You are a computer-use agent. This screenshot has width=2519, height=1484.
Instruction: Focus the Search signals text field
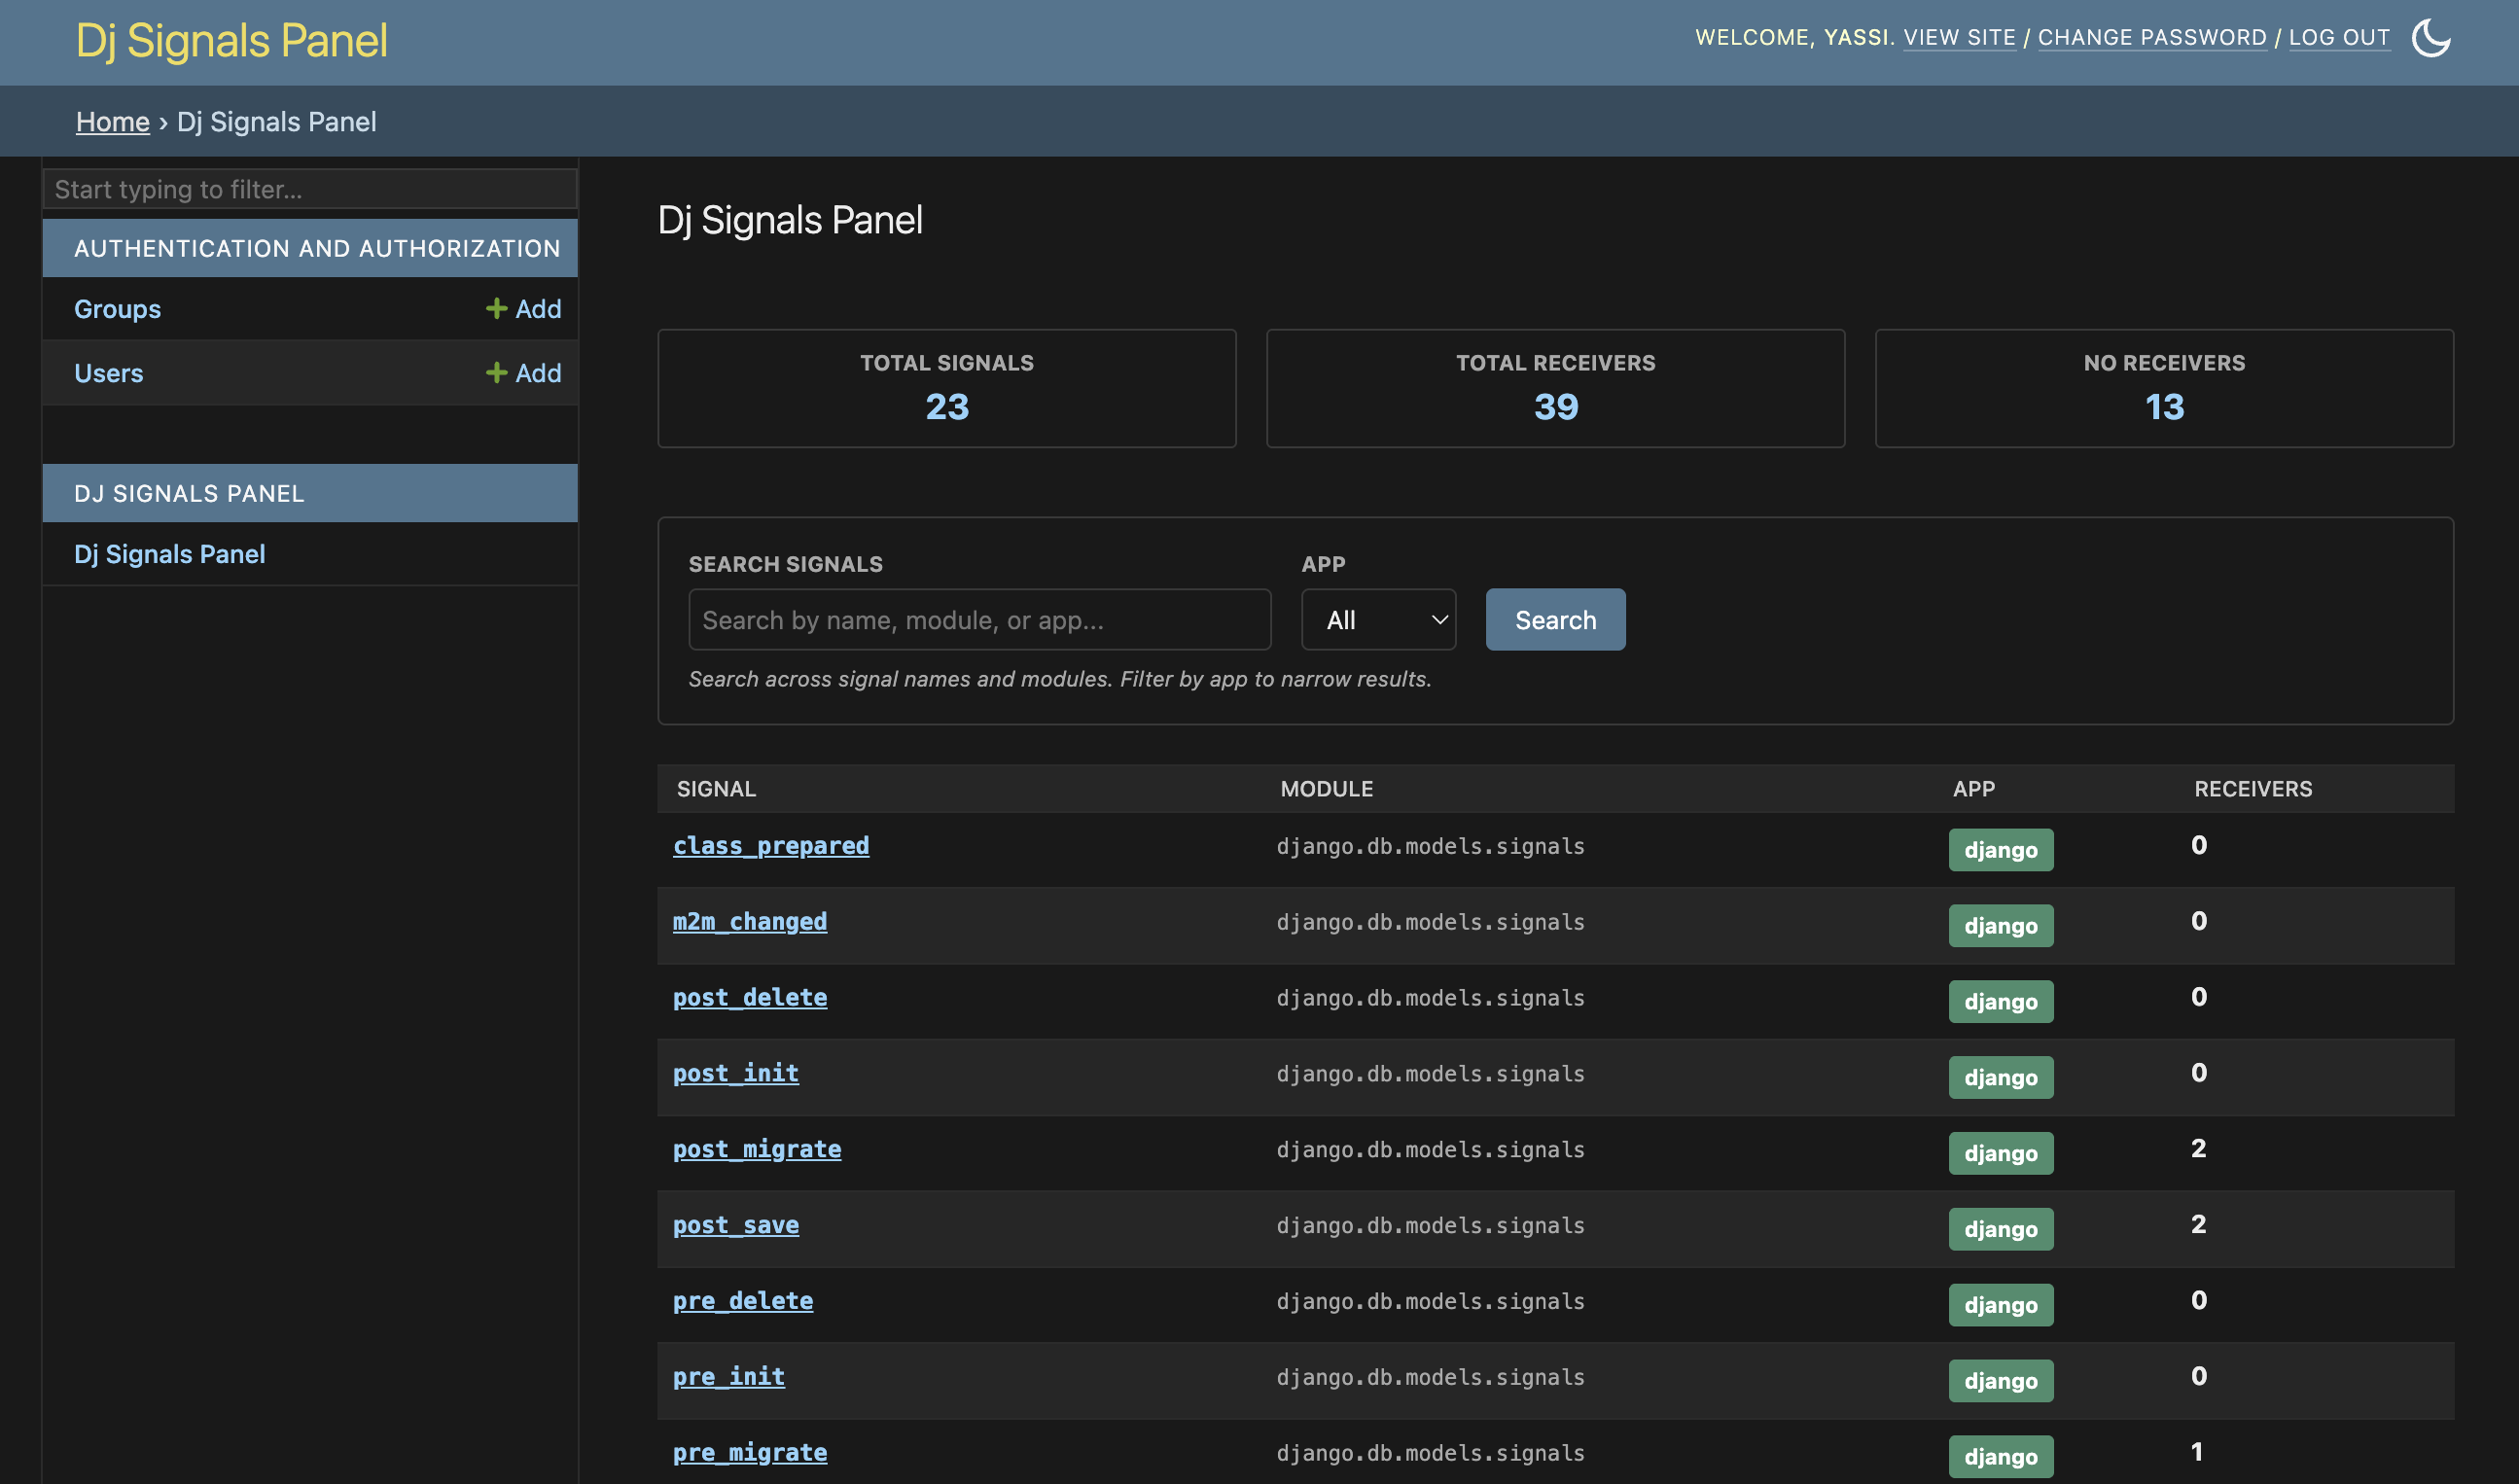click(x=979, y=620)
